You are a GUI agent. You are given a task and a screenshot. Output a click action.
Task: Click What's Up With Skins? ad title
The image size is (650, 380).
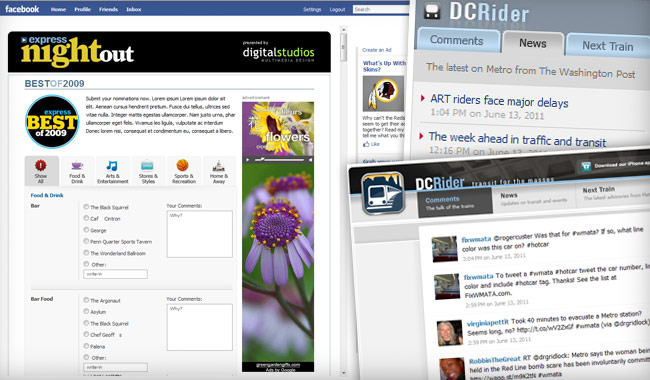coord(384,66)
